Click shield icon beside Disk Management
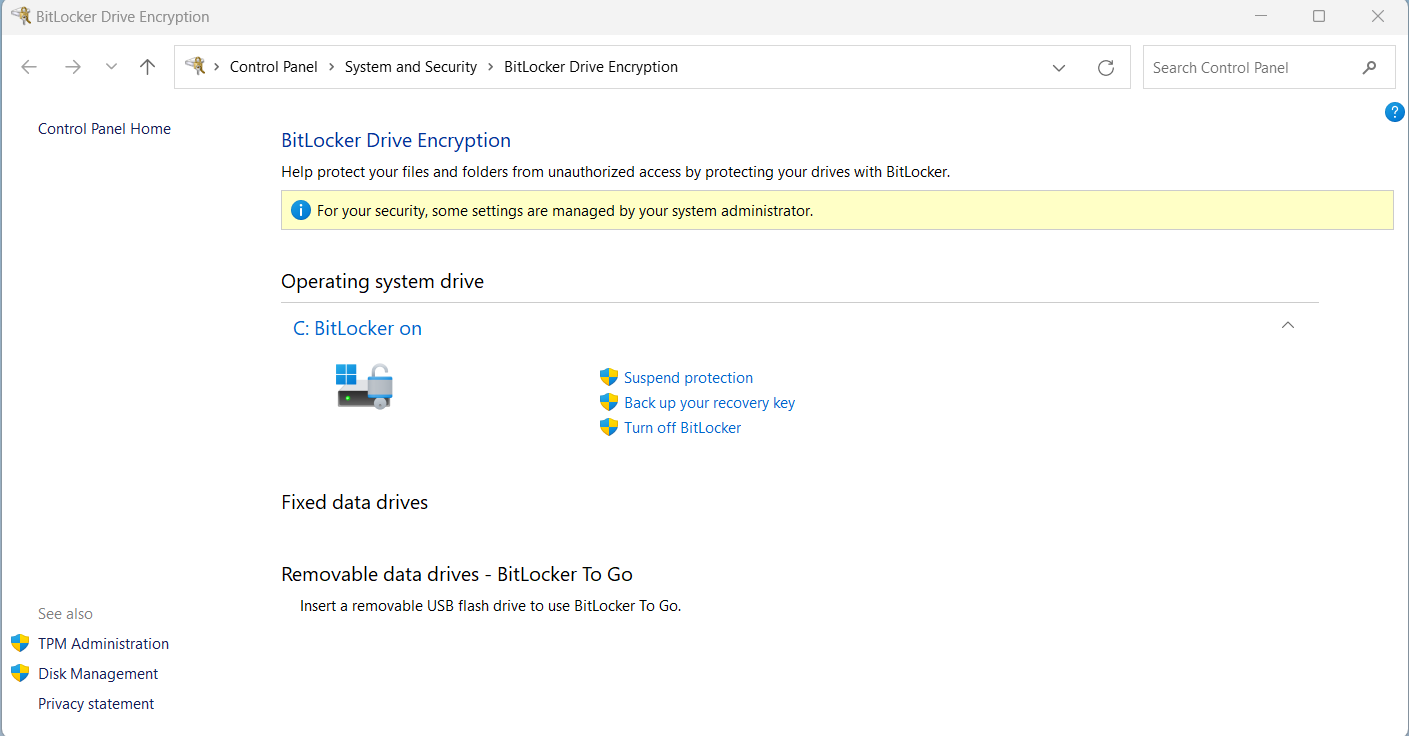Viewport: 1409px width, 736px height. coord(20,673)
